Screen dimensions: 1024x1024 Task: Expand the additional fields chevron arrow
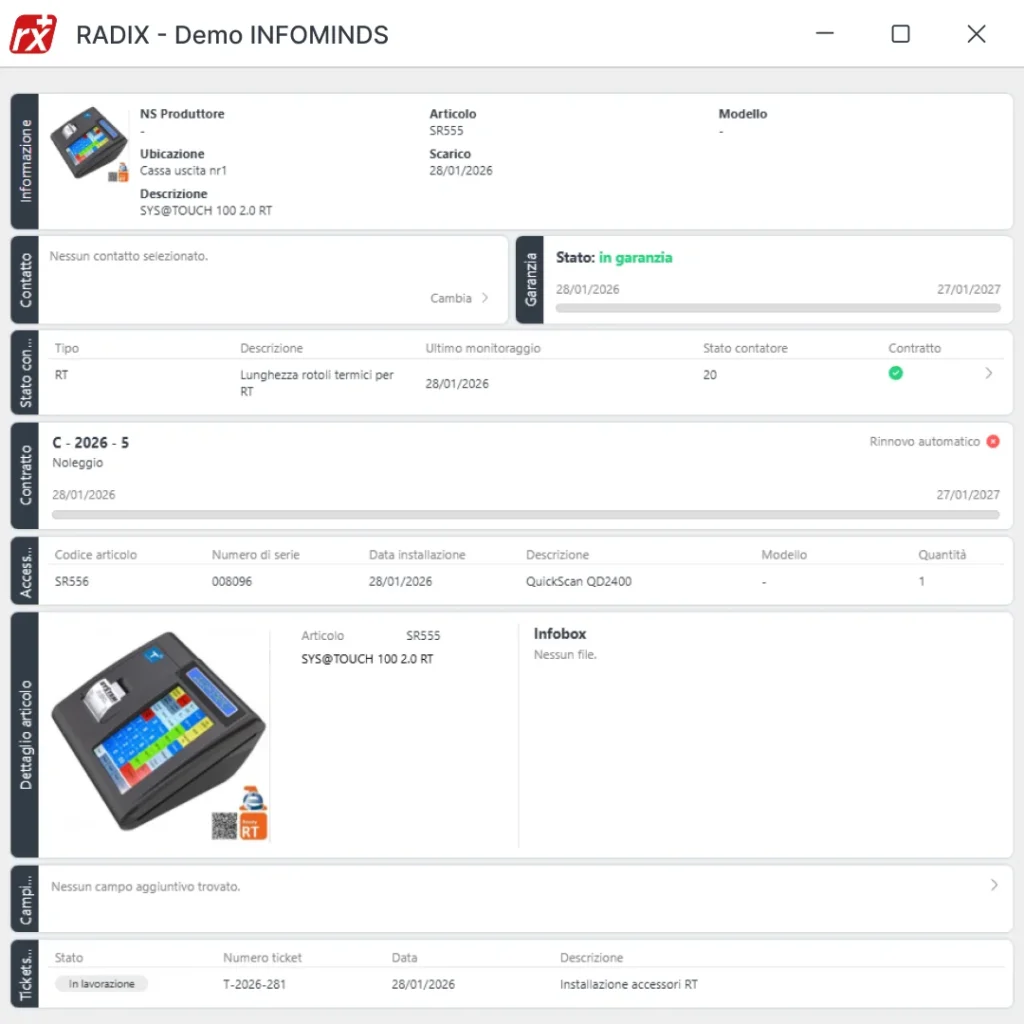pos(994,885)
